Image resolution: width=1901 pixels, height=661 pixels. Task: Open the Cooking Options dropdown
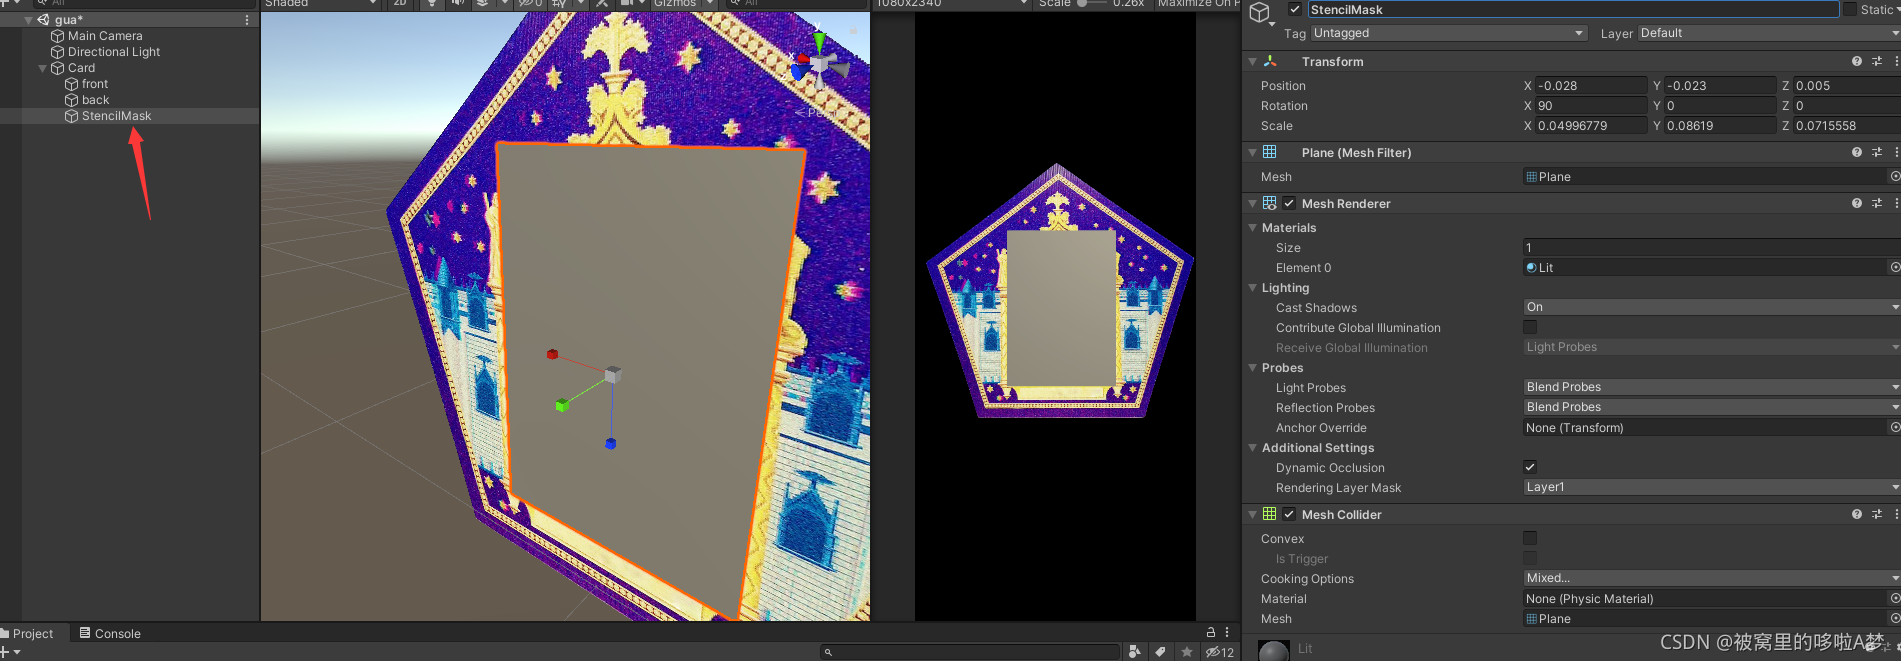coord(1711,578)
